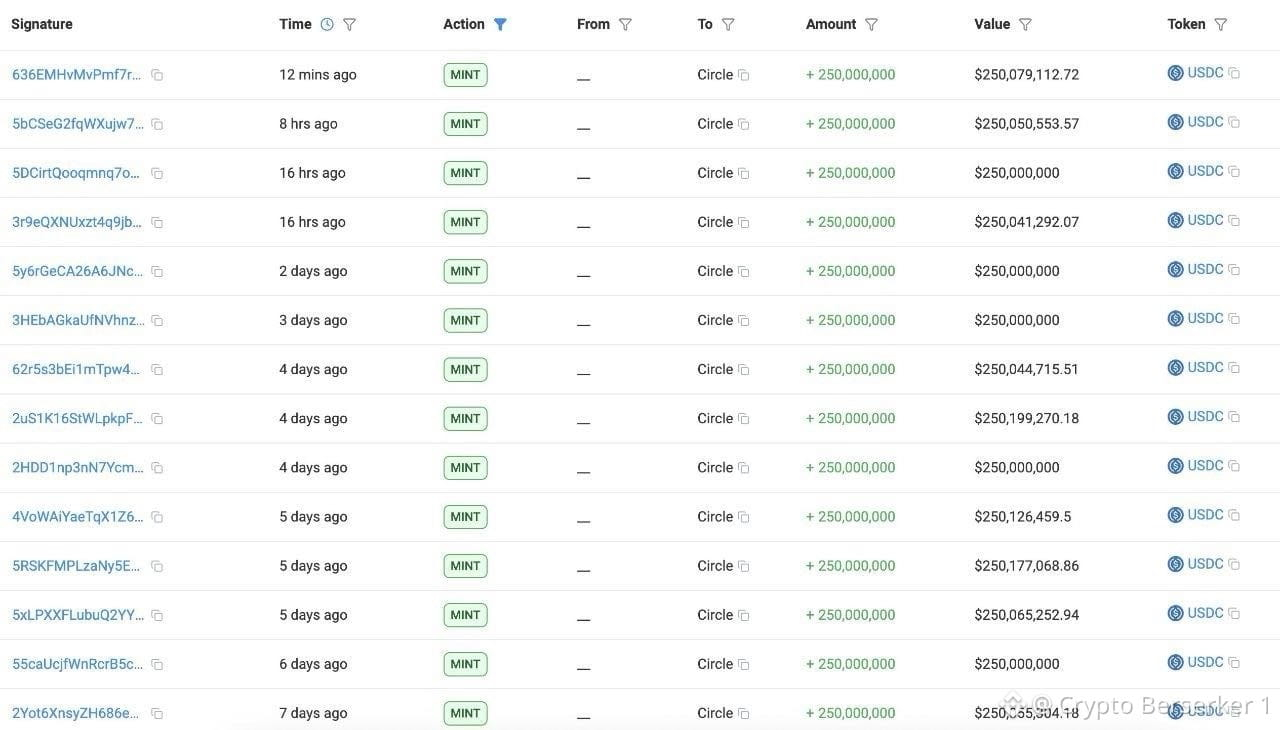Open transaction 3HEbAGkaUfNVhnz… signature link
1280x730 pixels.
coord(78,320)
